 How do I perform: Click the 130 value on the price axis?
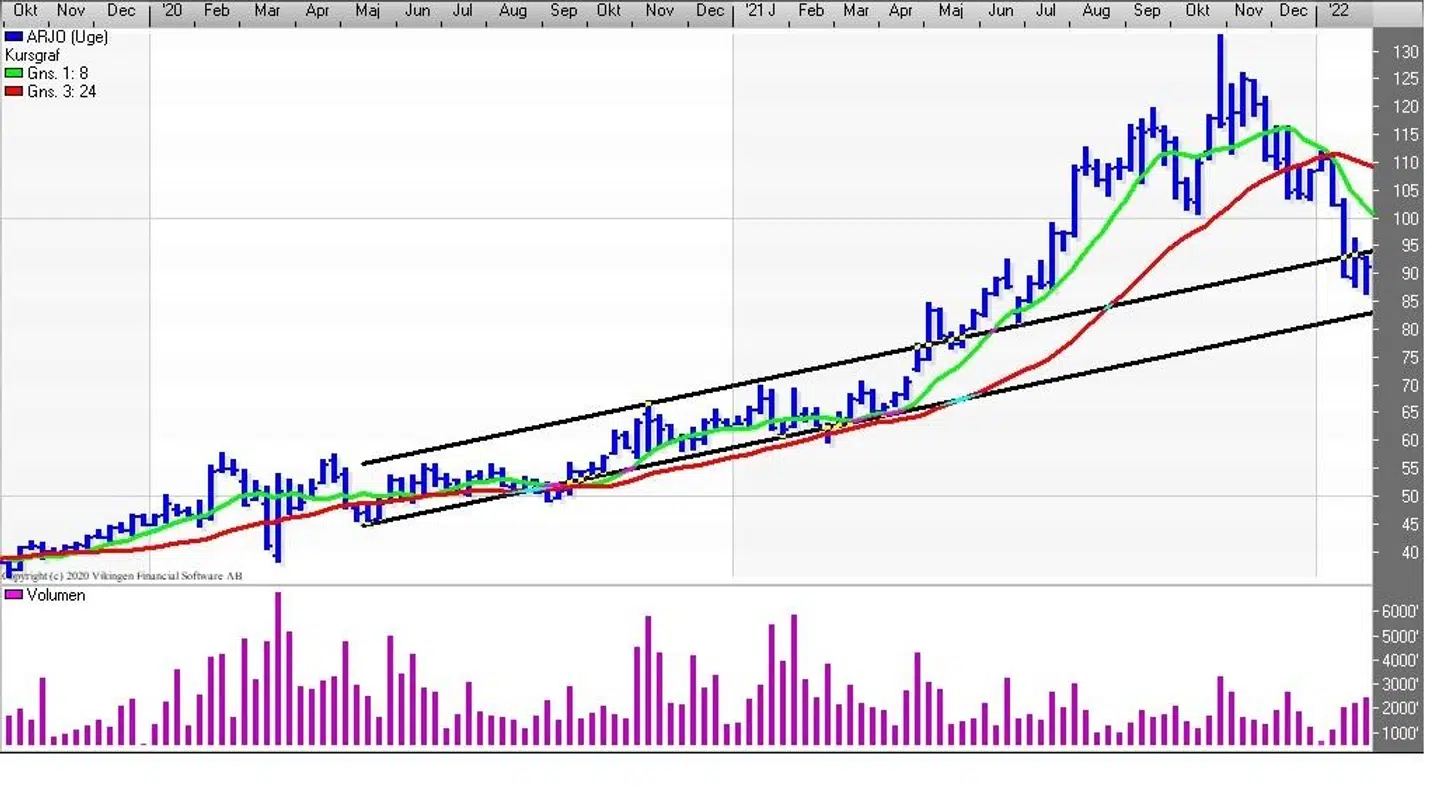(1408, 52)
